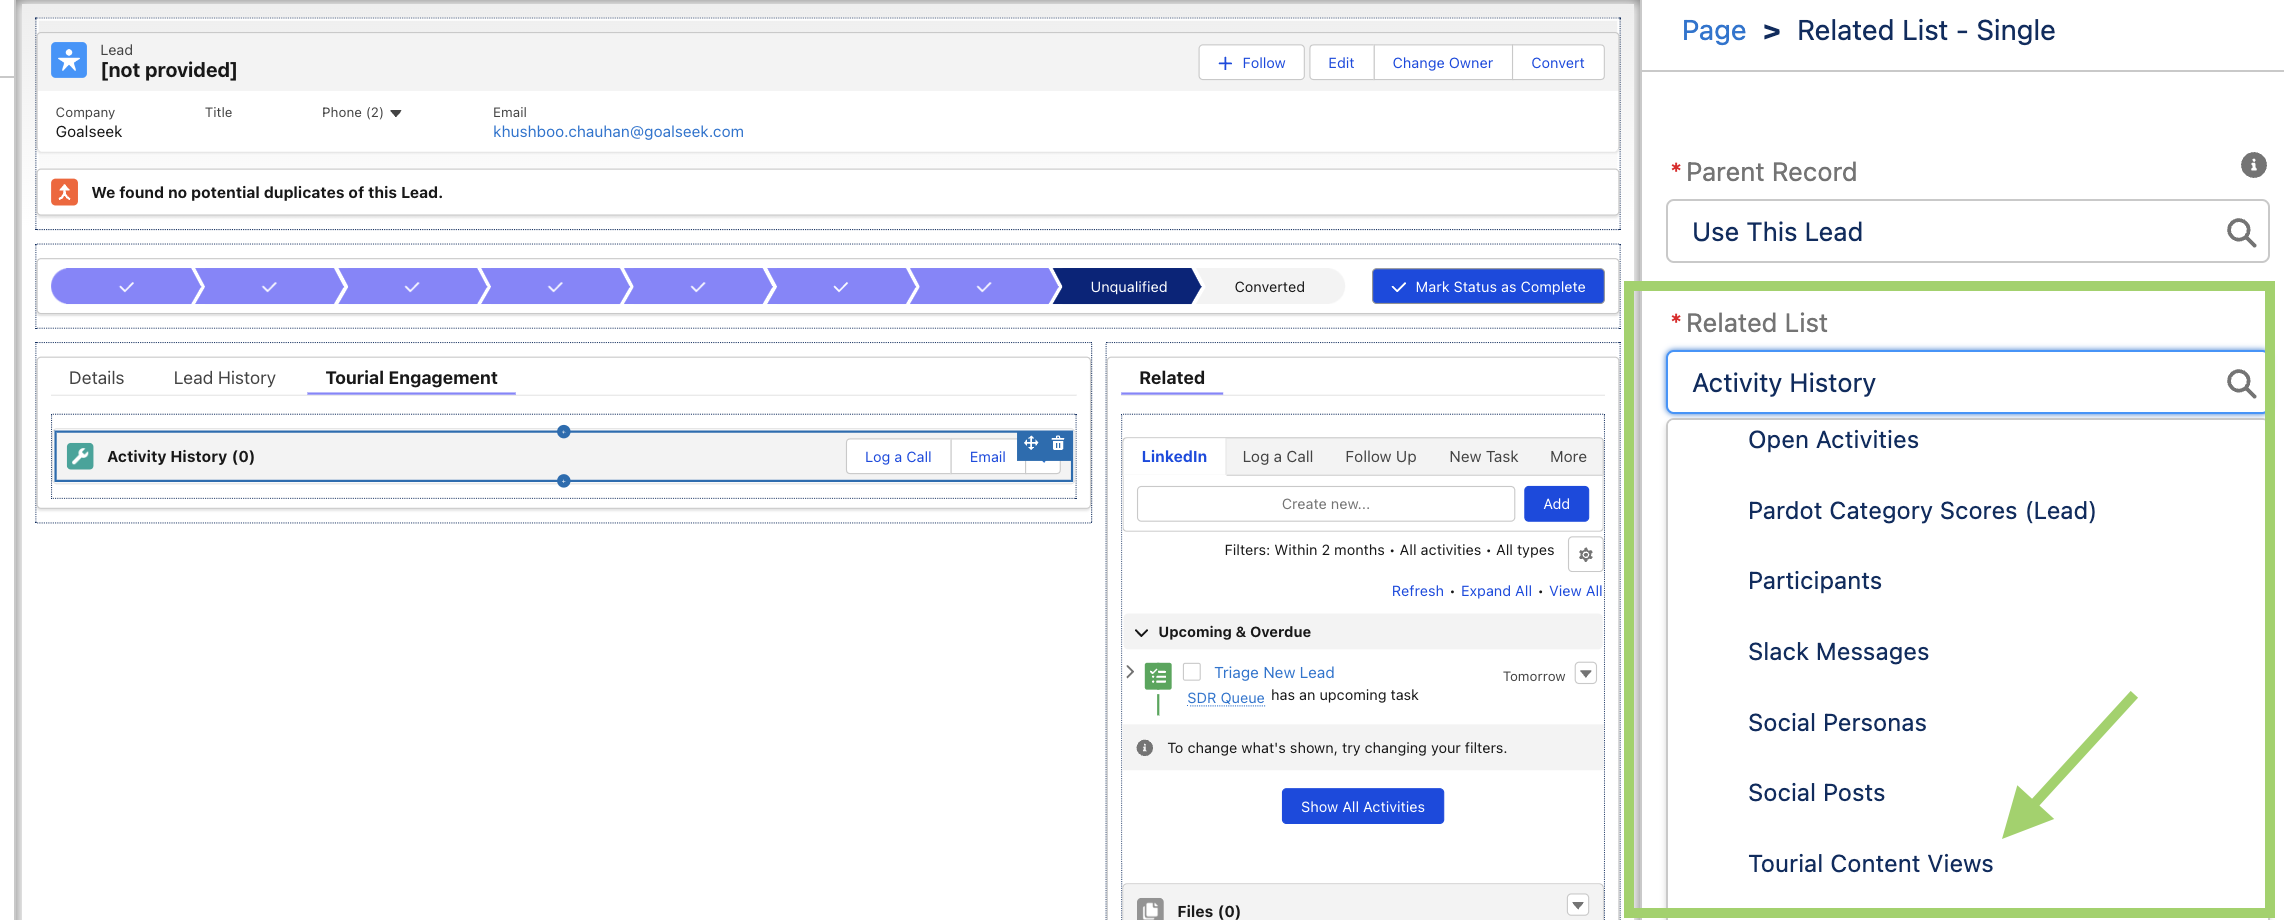This screenshot has height=920, width=2284.
Task: Select the Unqualified stage in status path
Action: (x=1128, y=287)
